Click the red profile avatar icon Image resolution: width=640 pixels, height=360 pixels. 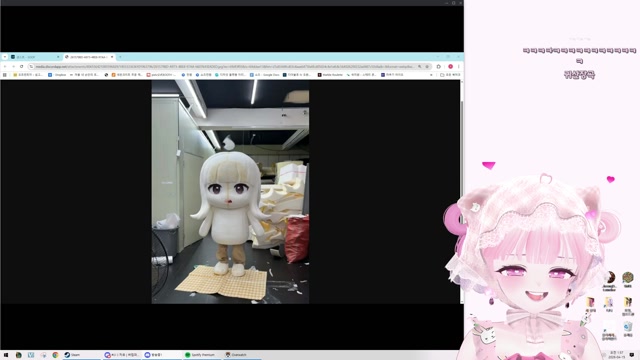pos(451,67)
